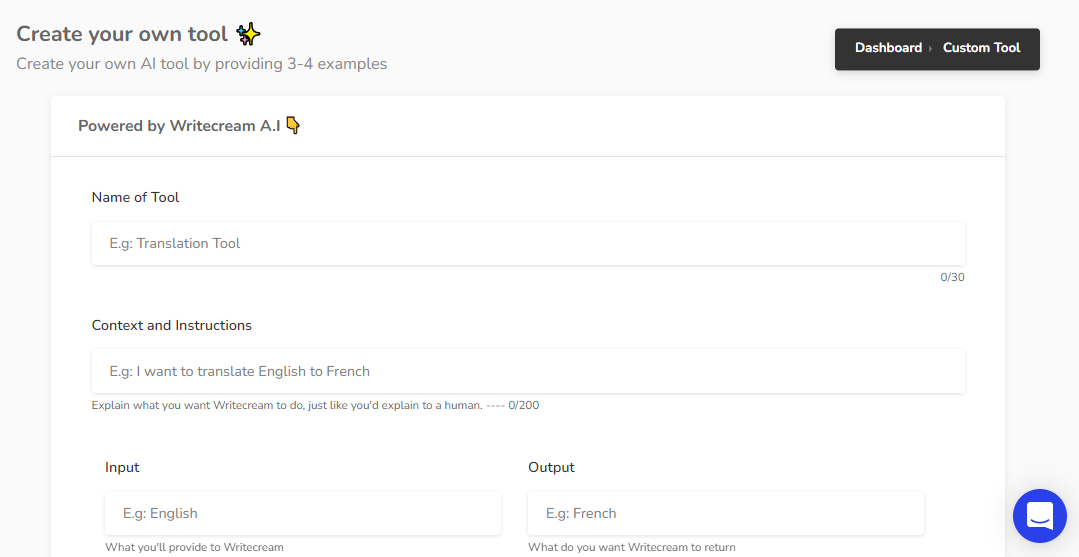
Task: Click the Output column label
Action: pyautogui.click(x=551, y=467)
